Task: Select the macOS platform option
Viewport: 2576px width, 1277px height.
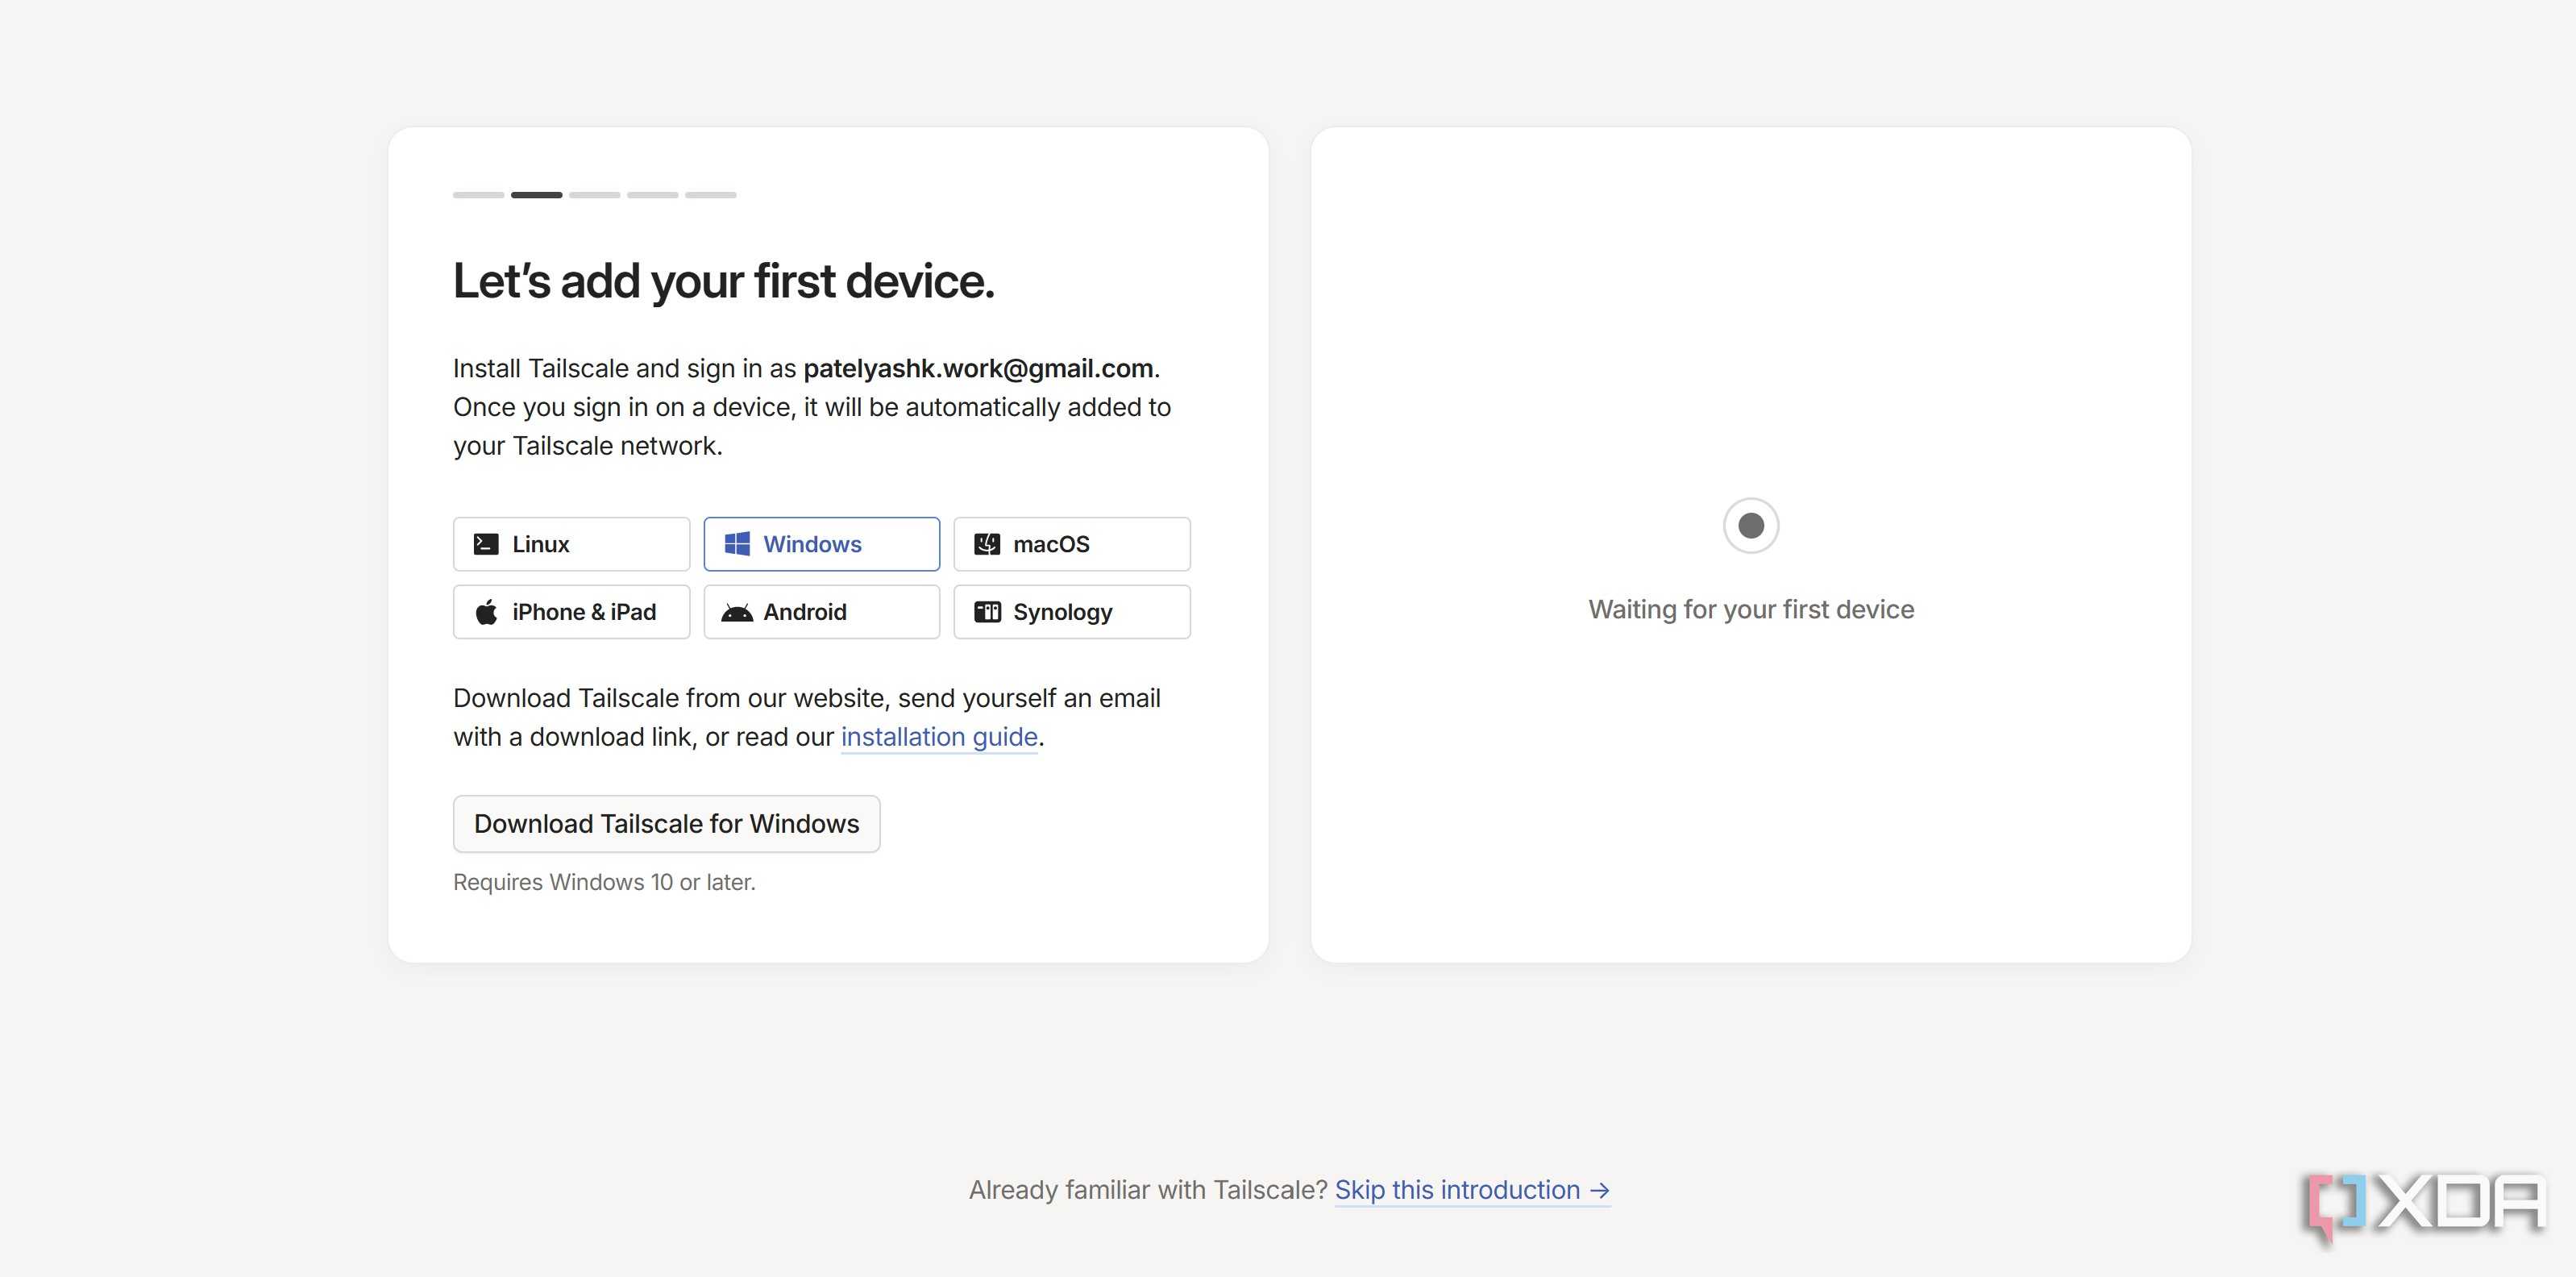Action: pos(1072,544)
